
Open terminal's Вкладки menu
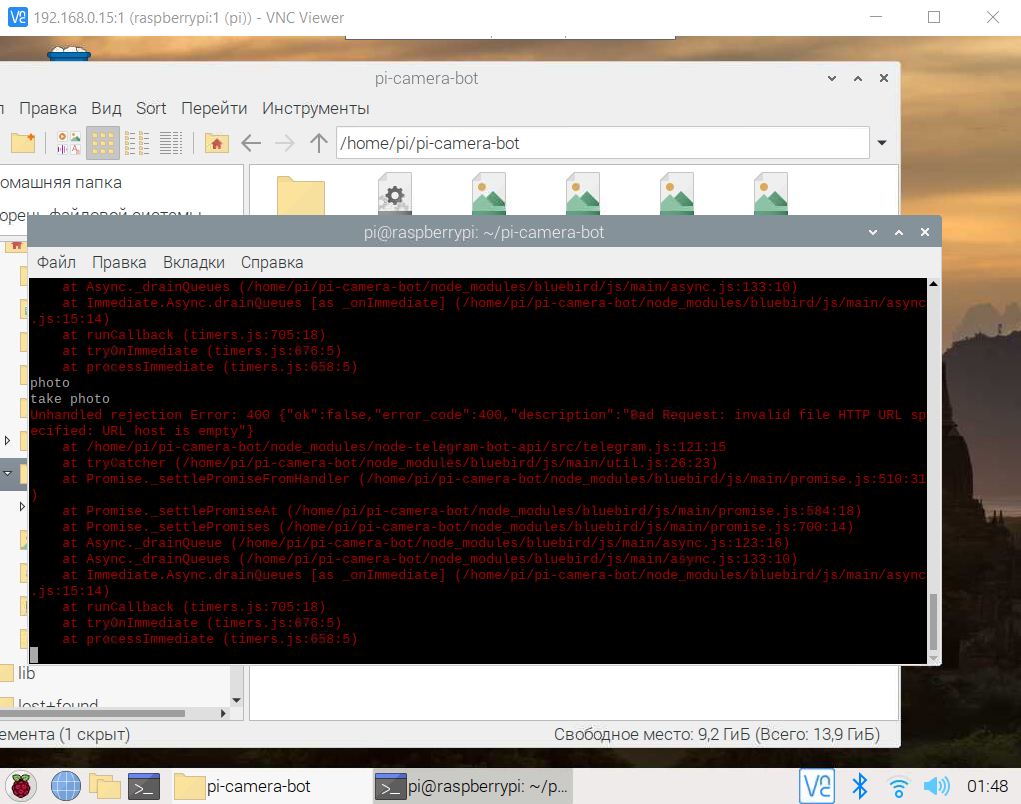coord(194,262)
